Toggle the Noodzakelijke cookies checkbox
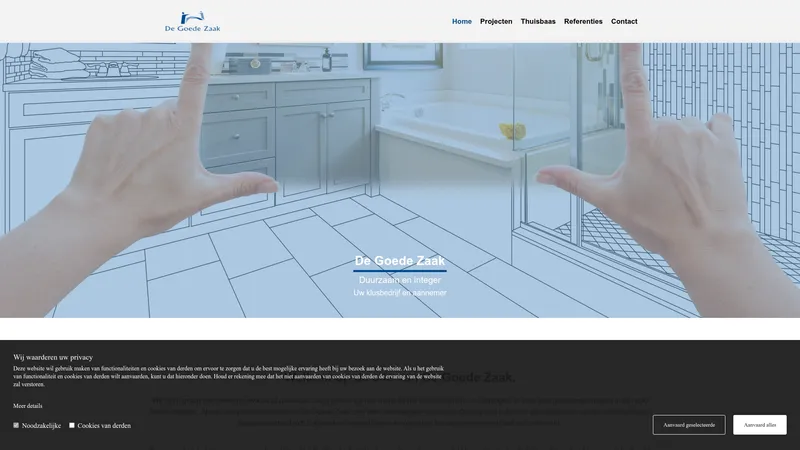The image size is (800, 450). (16, 425)
